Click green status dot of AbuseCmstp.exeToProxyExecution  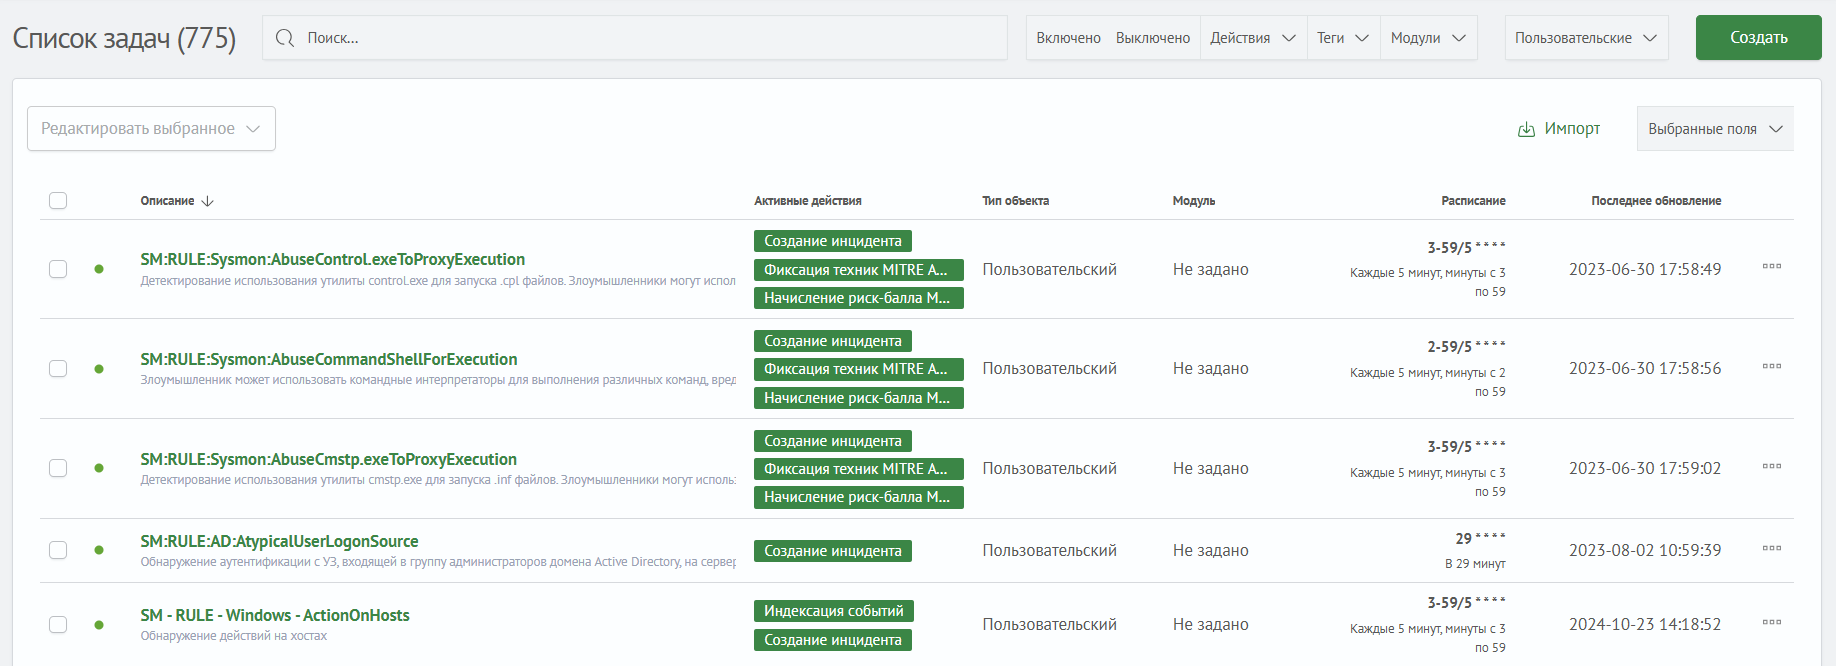click(x=99, y=468)
